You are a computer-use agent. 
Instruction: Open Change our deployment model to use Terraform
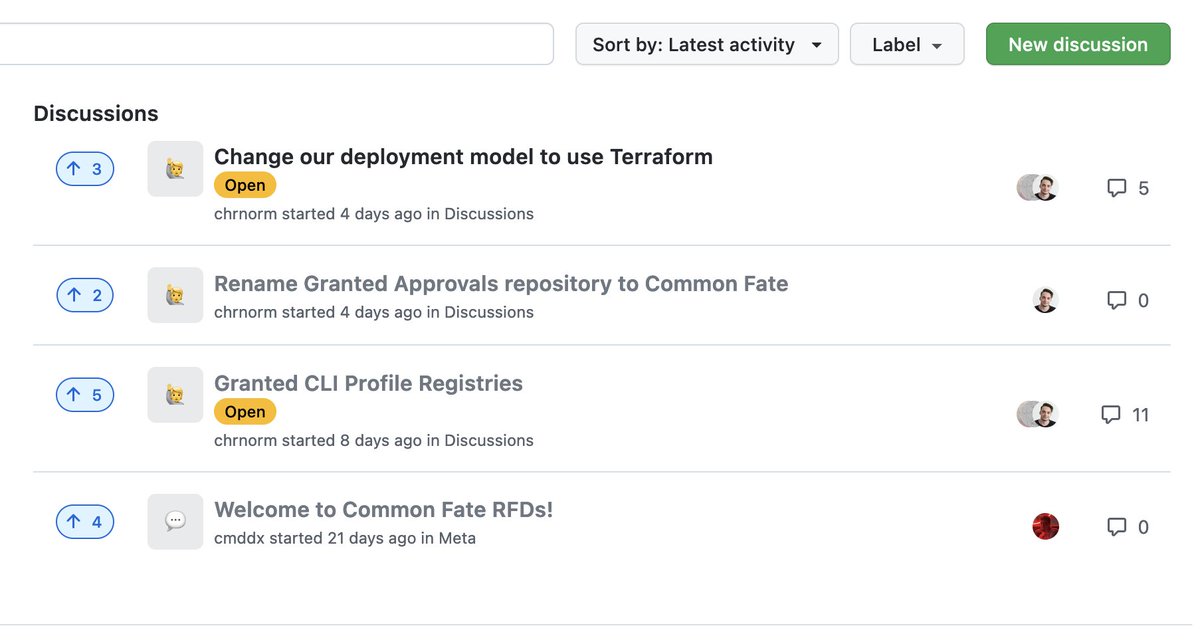click(463, 157)
